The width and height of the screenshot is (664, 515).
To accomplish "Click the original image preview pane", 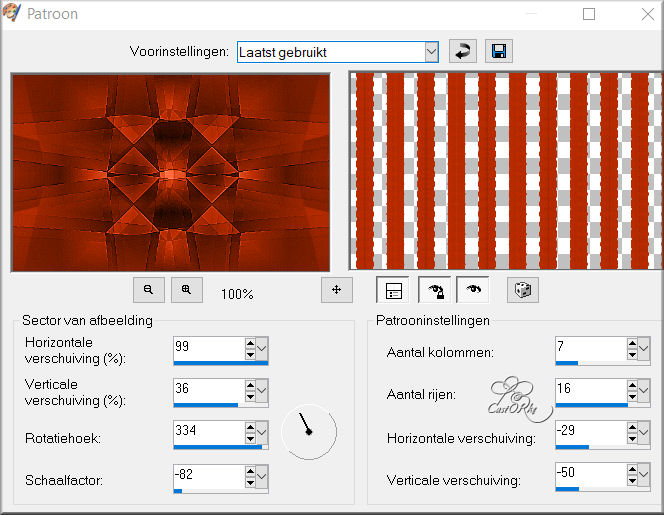I will pos(171,172).
